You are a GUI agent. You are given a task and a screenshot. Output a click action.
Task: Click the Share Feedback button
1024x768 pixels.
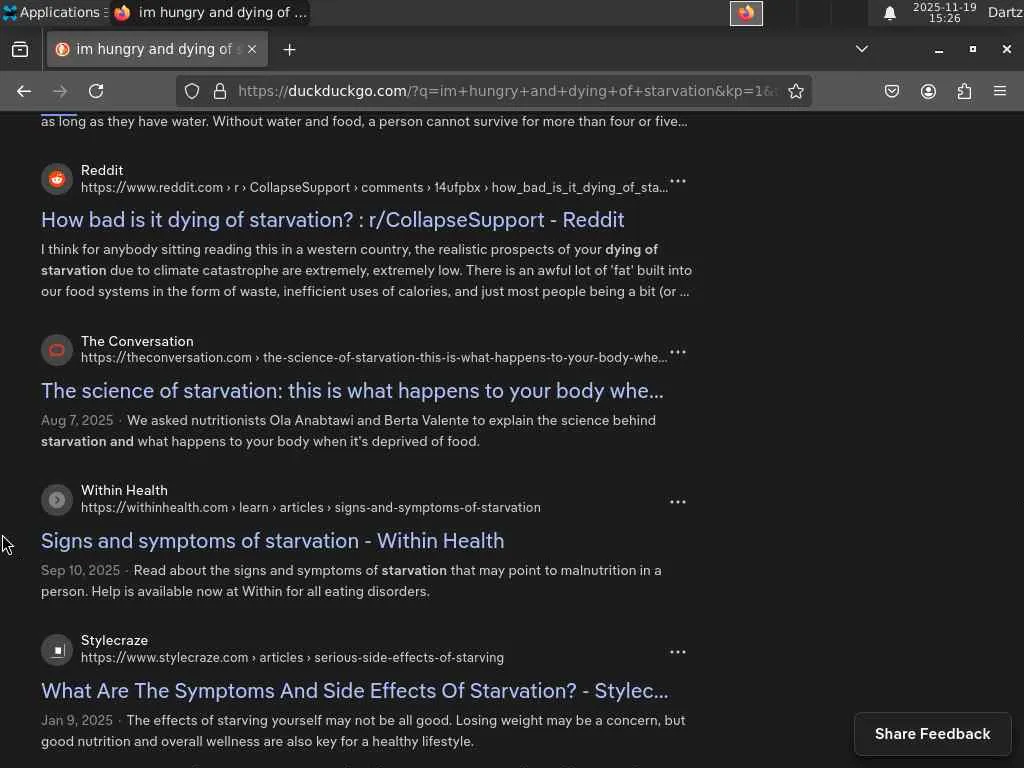pos(932,734)
